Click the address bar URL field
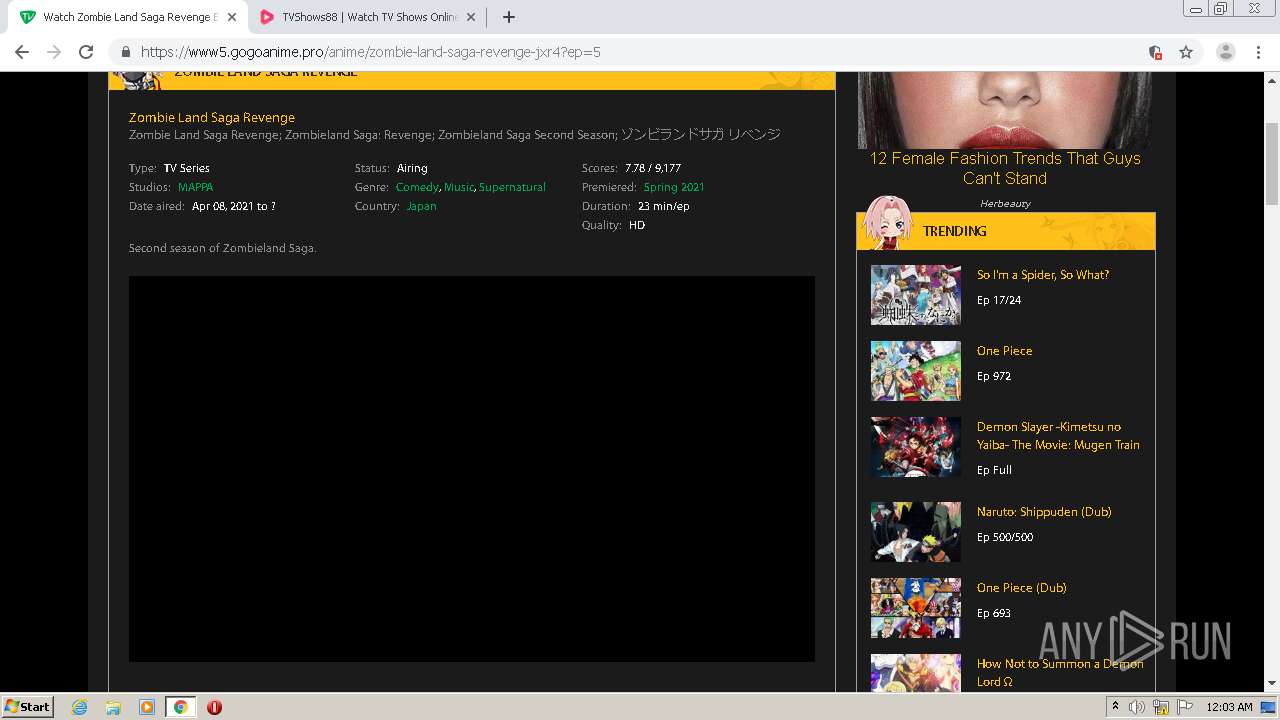 (x=640, y=52)
